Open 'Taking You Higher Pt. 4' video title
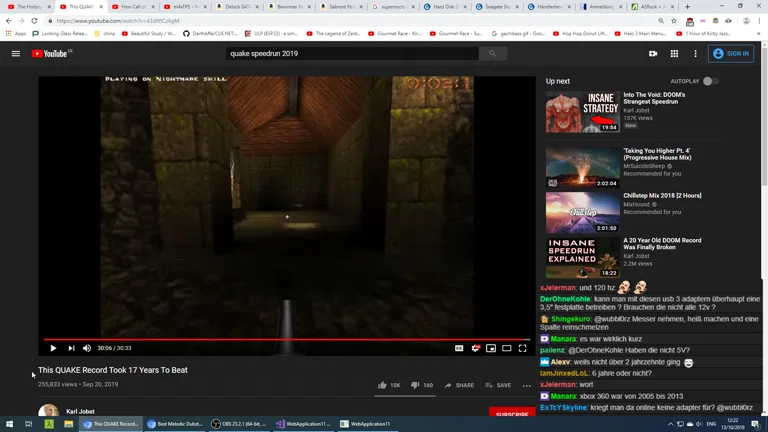The height and width of the screenshot is (432, 768). coord(657,154)
